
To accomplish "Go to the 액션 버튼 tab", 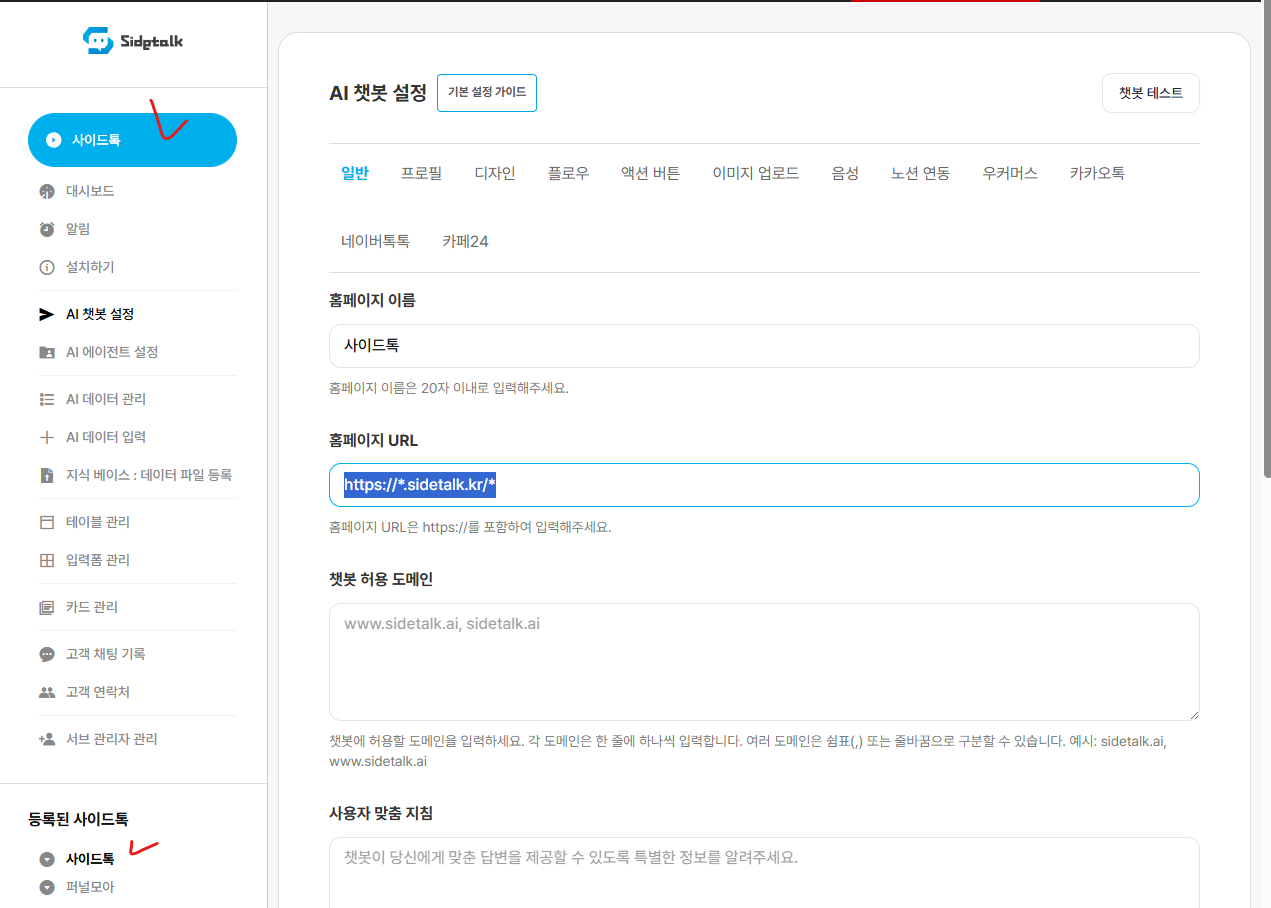I will click(651, 173).
